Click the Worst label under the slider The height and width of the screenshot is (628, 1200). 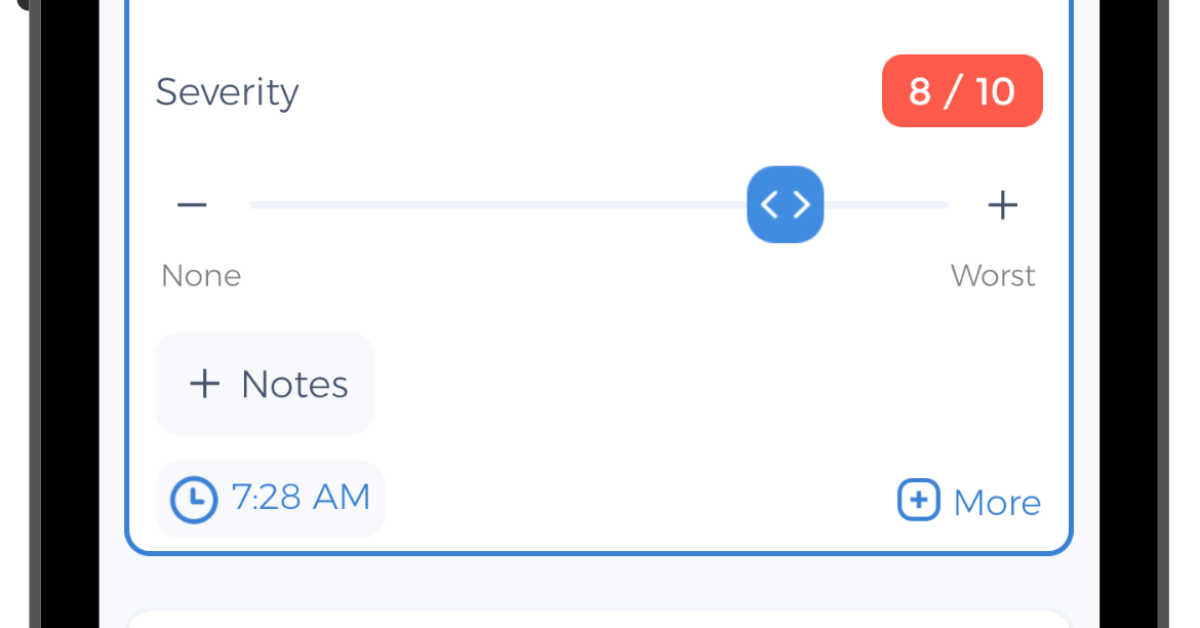click(993, 276)
